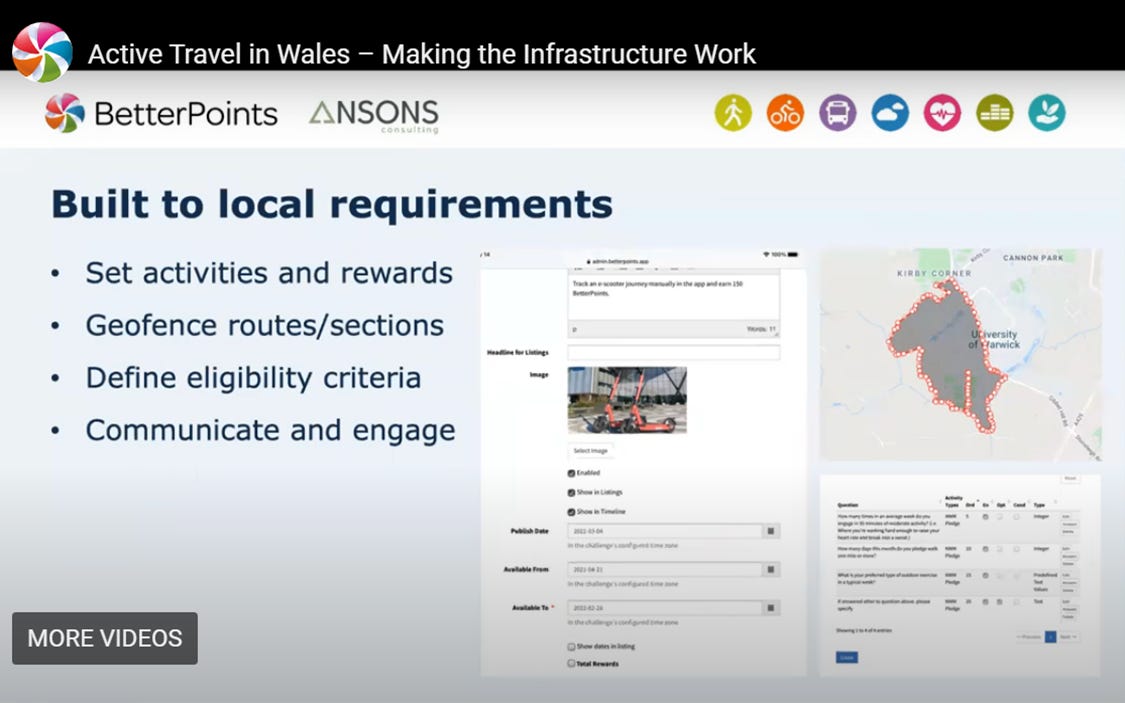Image resolution: width=1125 pixels, height=703 pixels.
Task: Click the CANNON PARK map label
Action: (x=1033, y=258)
